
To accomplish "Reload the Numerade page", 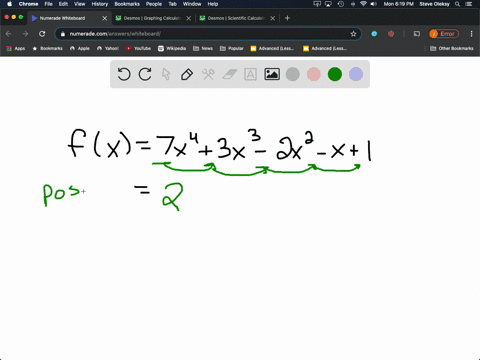I will (42, 34).
